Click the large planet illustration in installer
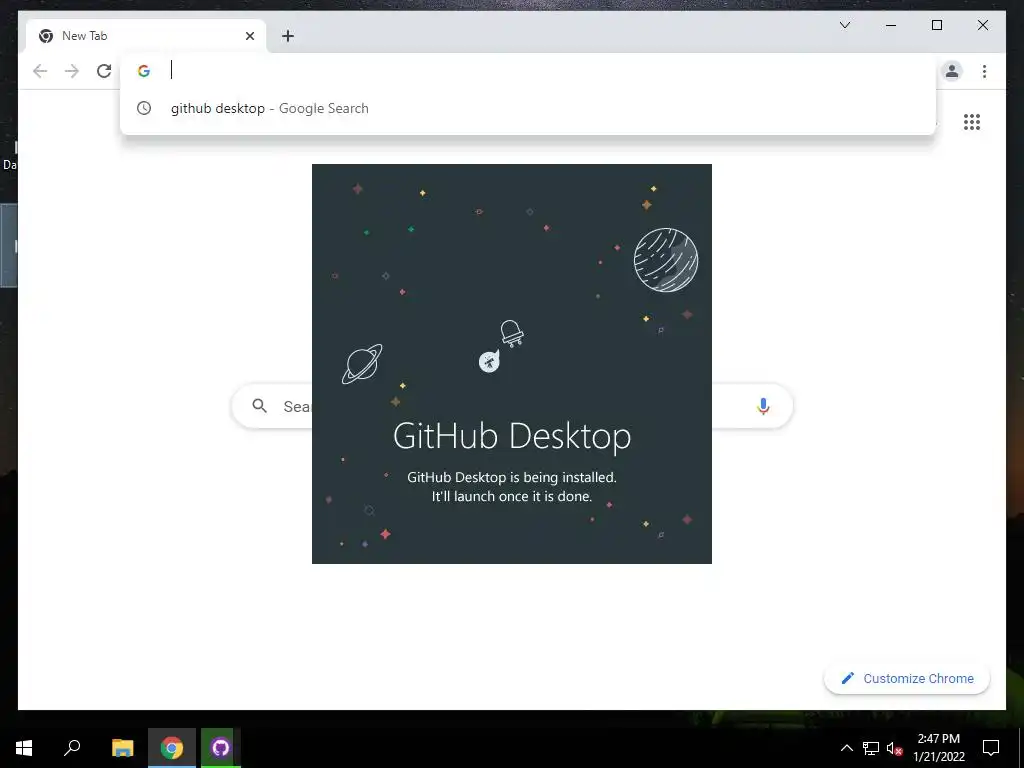The width and height of the screenshot is (1024, 768). click(x=666, y=260)
